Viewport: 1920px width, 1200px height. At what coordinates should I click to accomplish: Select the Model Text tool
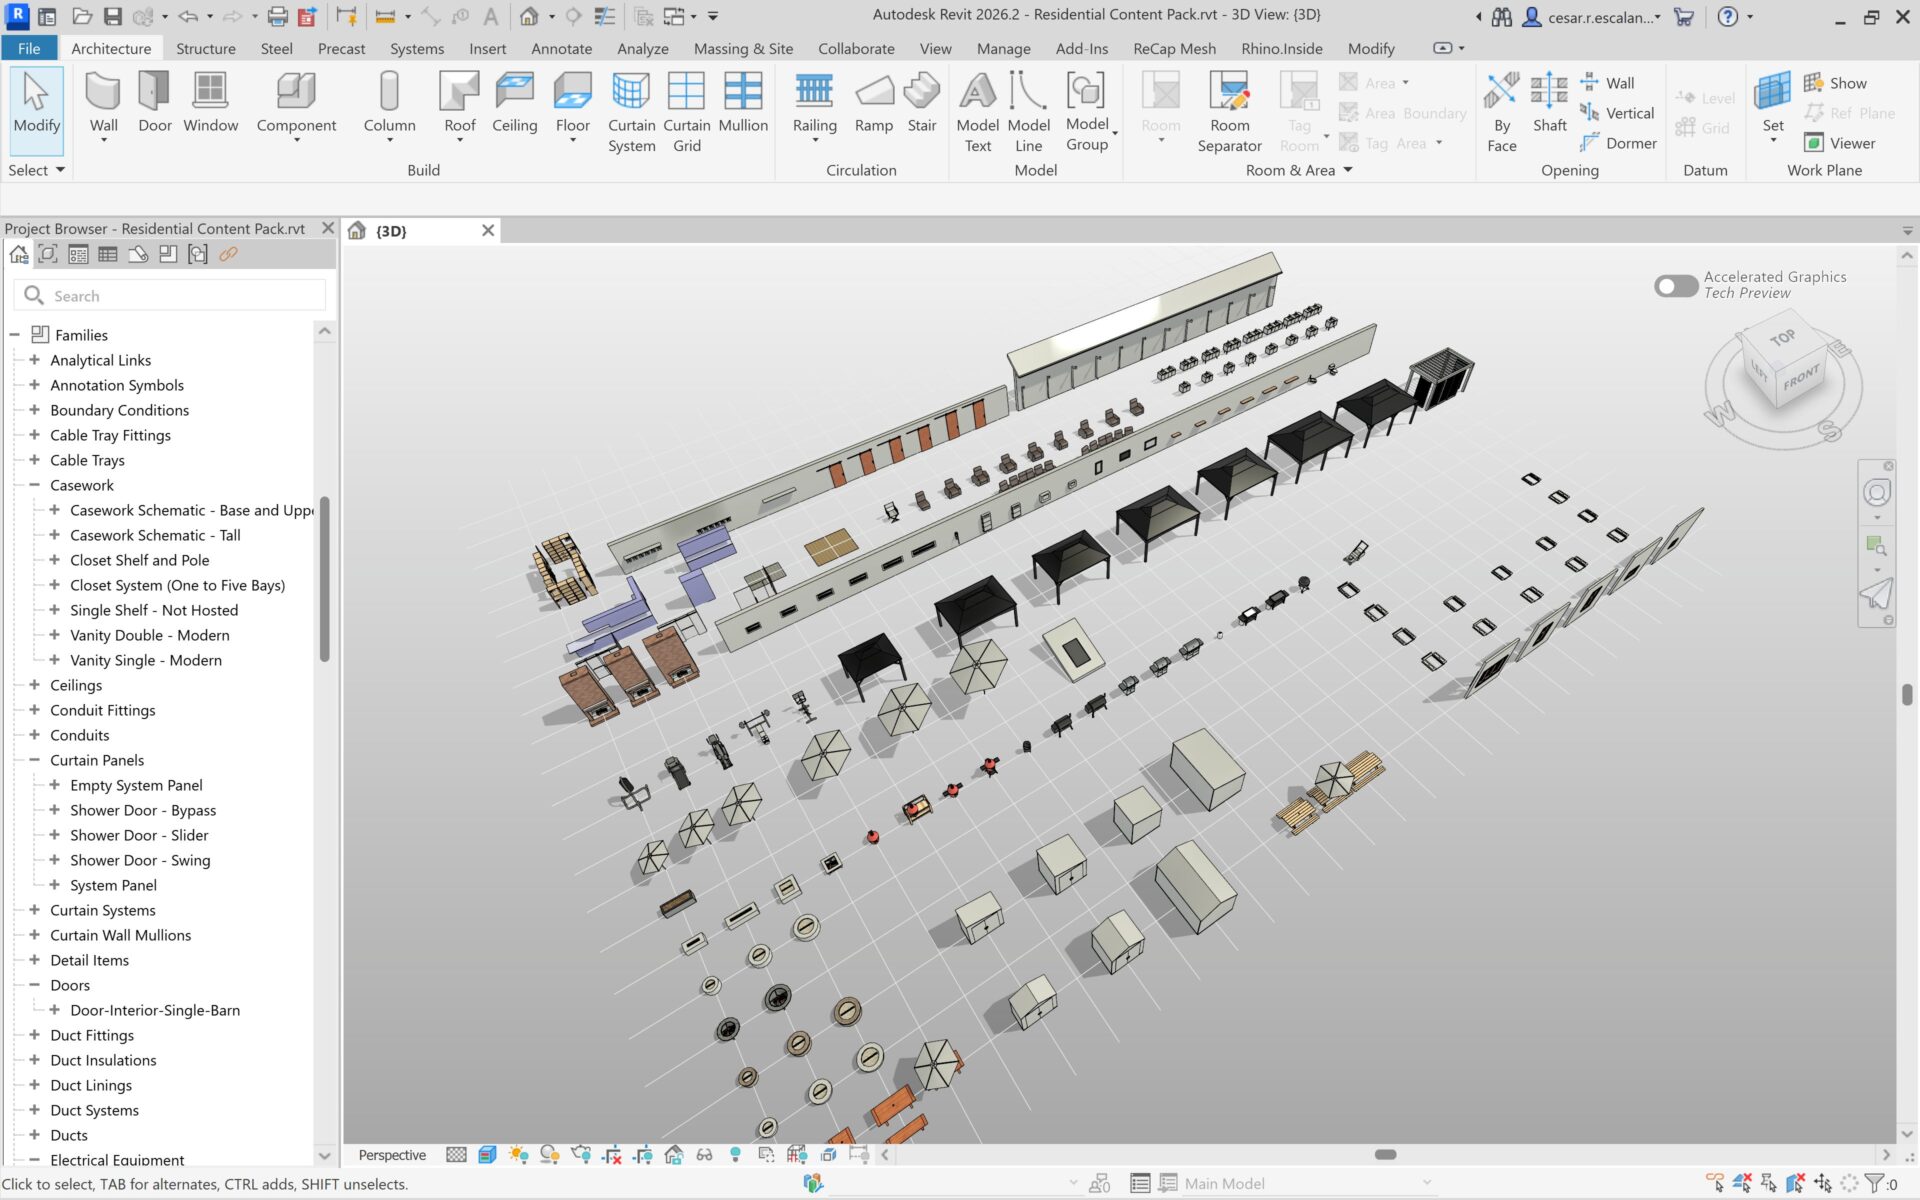tap(977, 110)
